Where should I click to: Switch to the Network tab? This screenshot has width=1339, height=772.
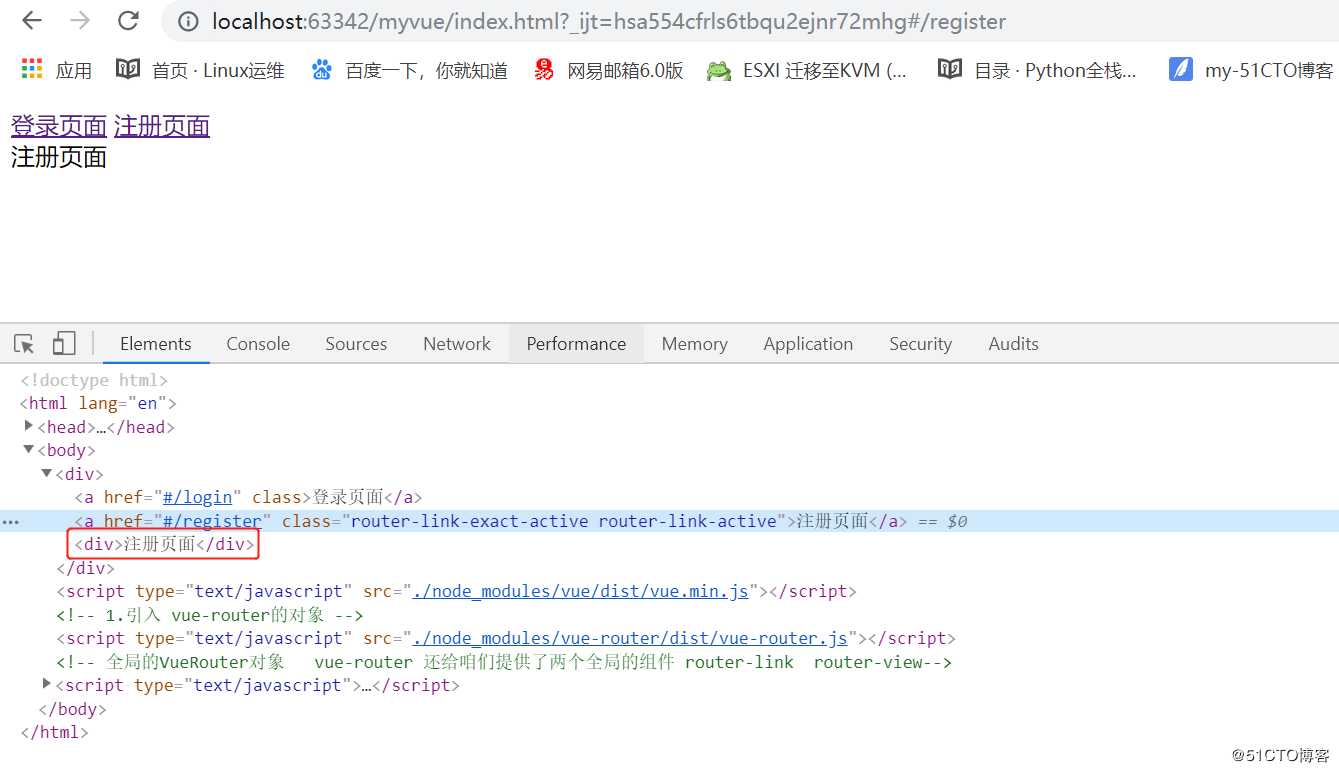[x=457, y=344]
